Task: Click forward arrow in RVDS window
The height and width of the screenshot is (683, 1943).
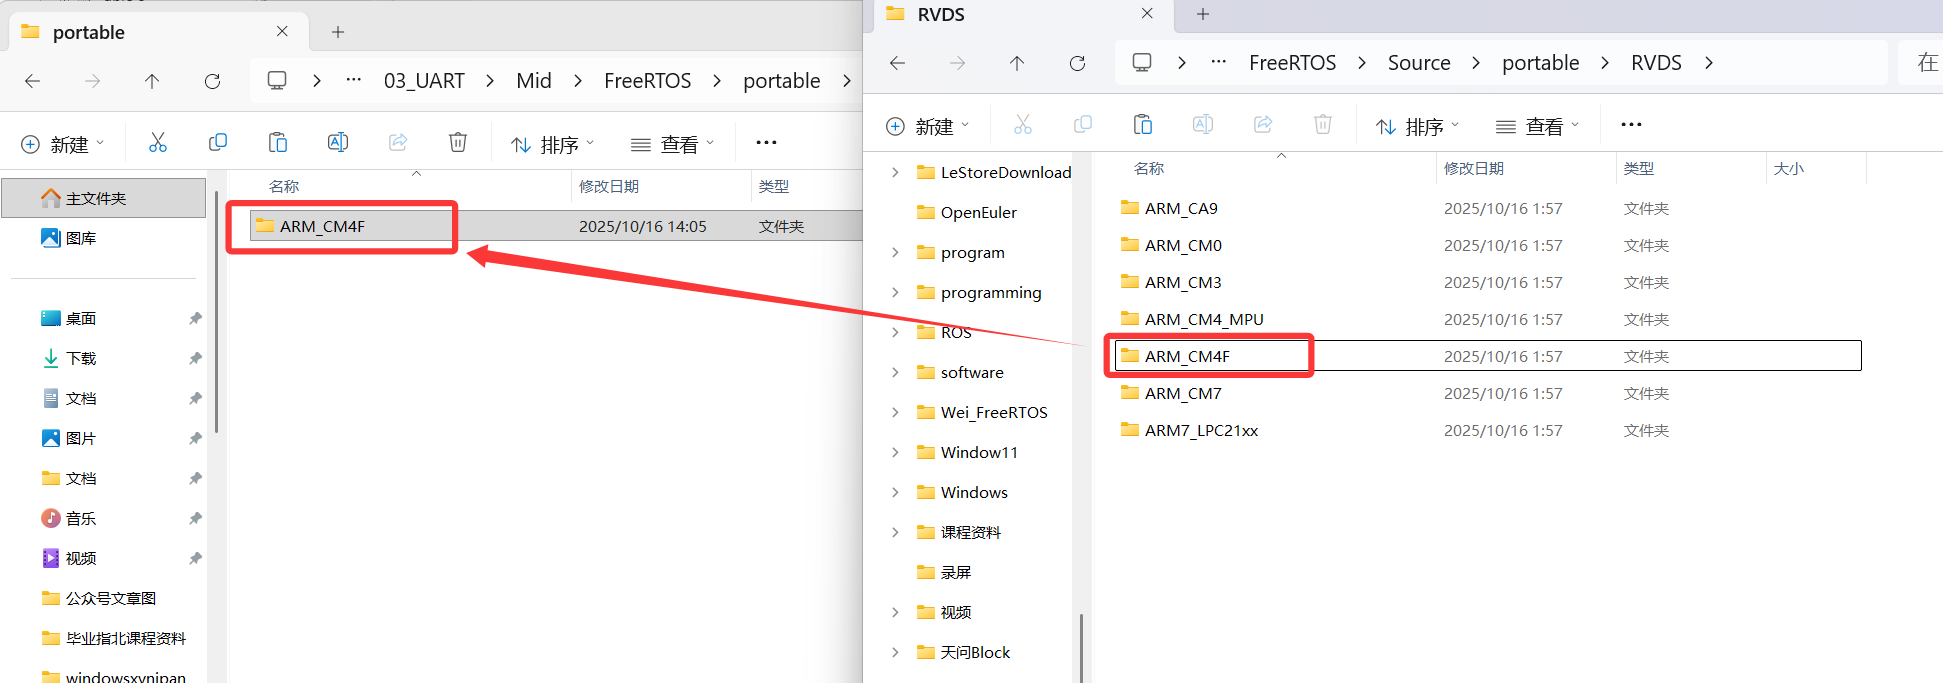Action: click(957, 63)
